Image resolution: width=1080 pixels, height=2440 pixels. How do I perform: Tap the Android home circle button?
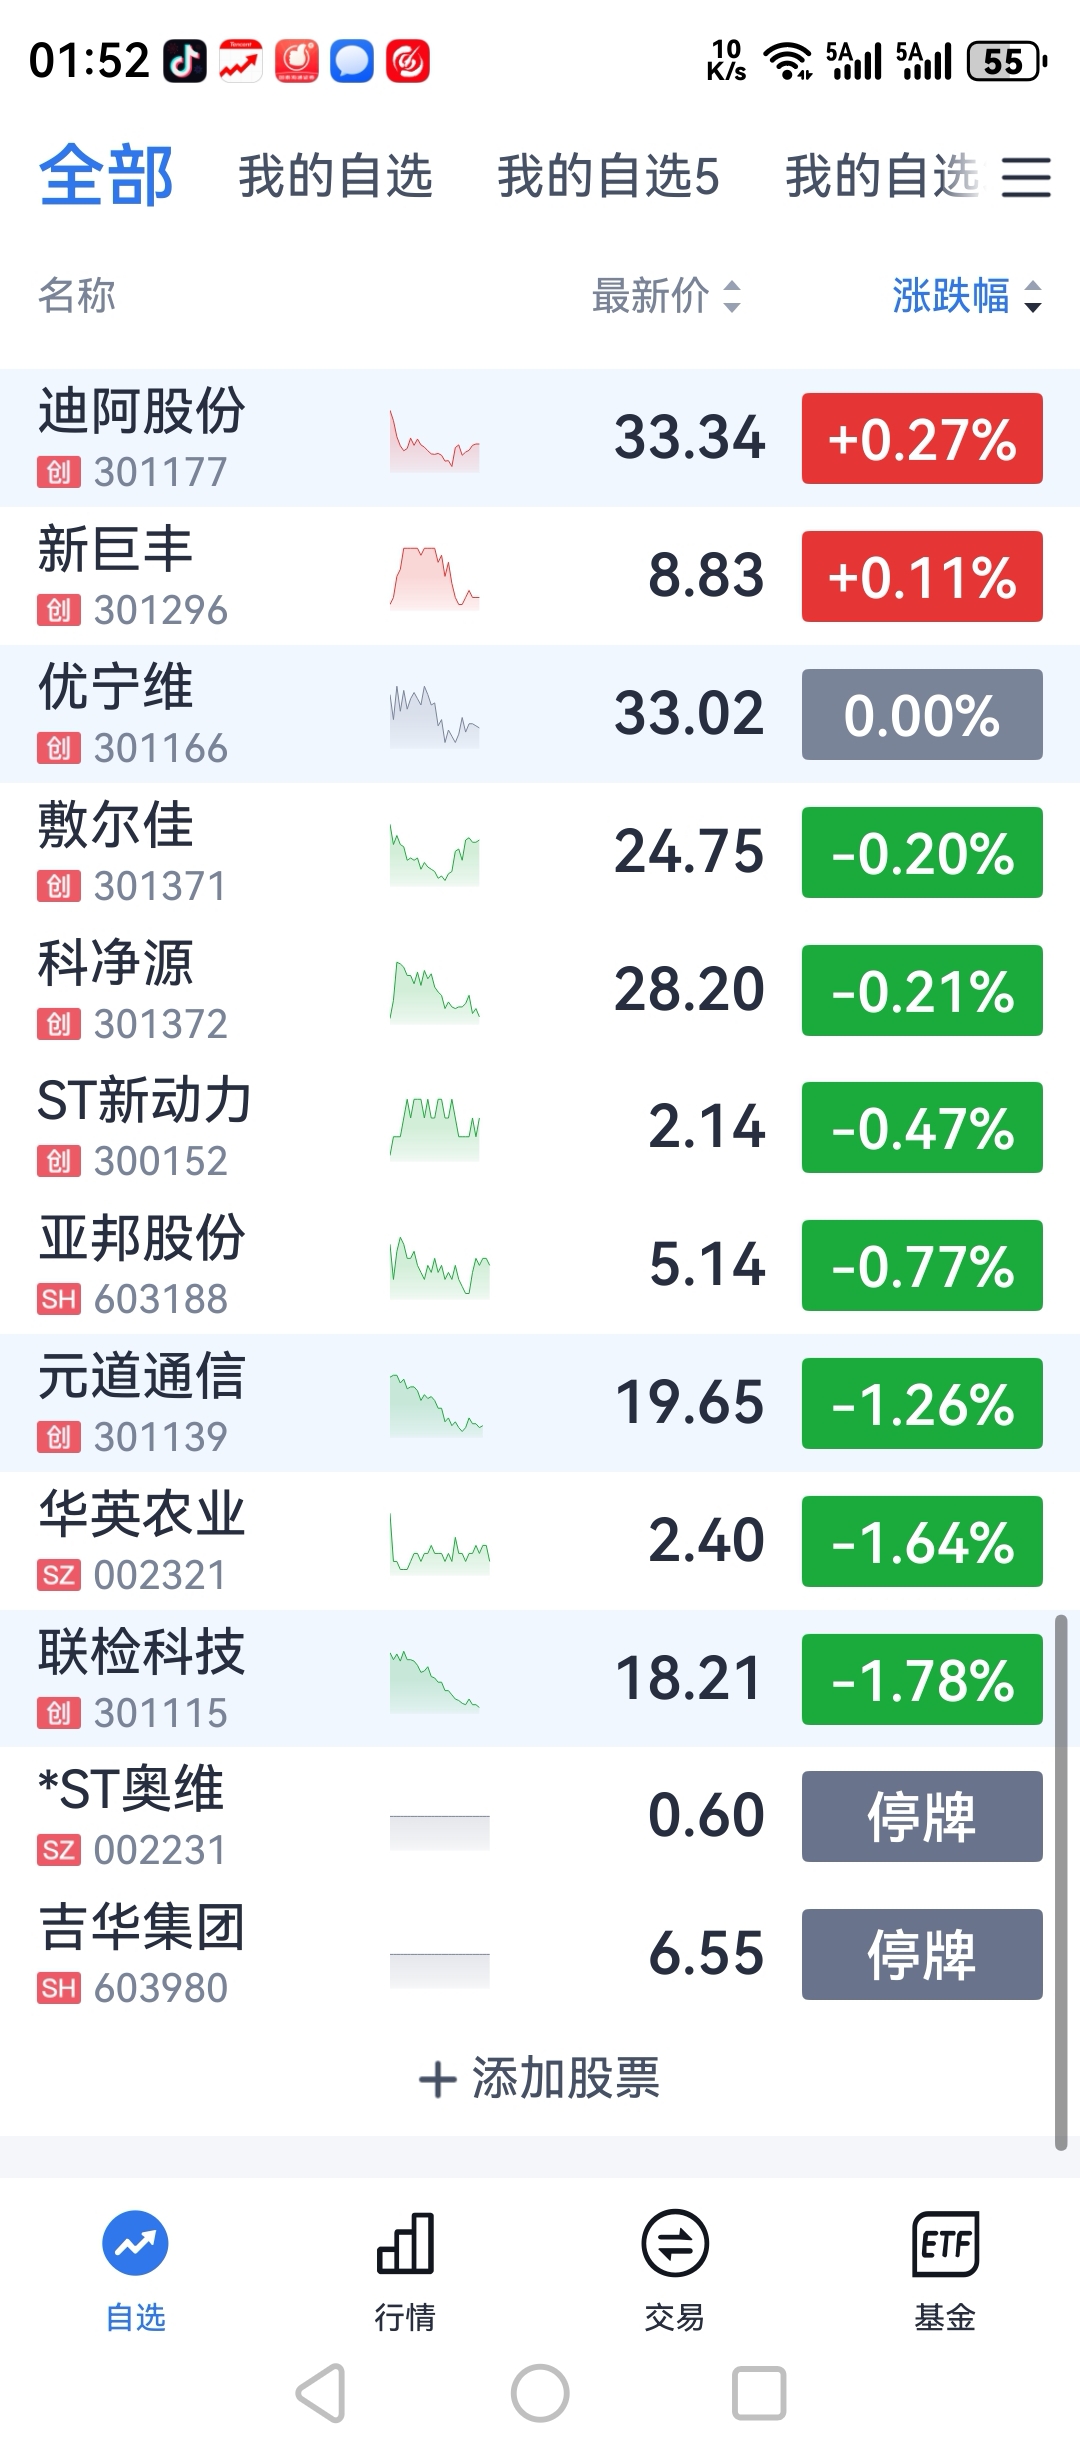click(x=540, y=2393)
